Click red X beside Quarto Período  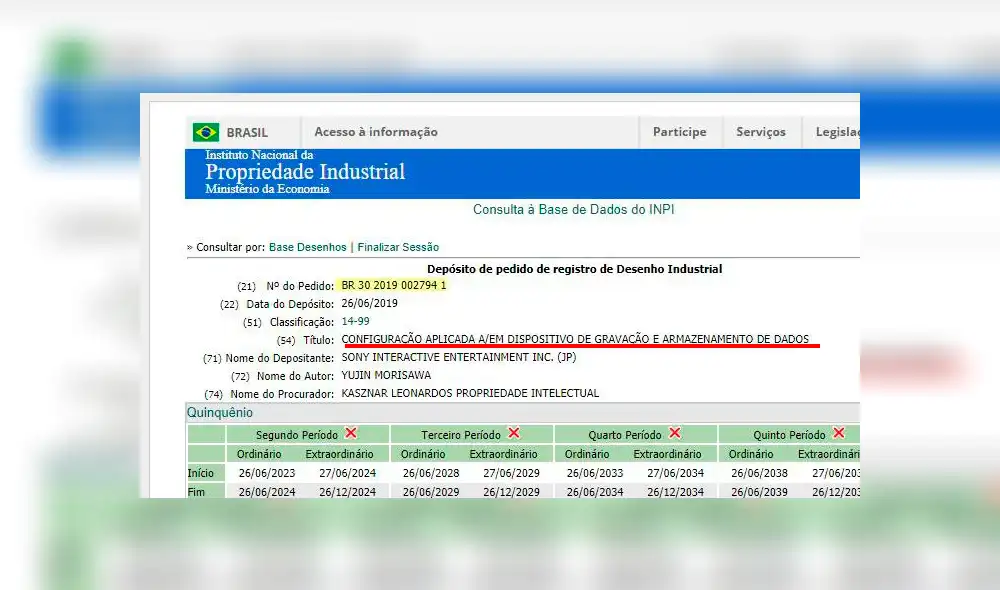point(675,433)
